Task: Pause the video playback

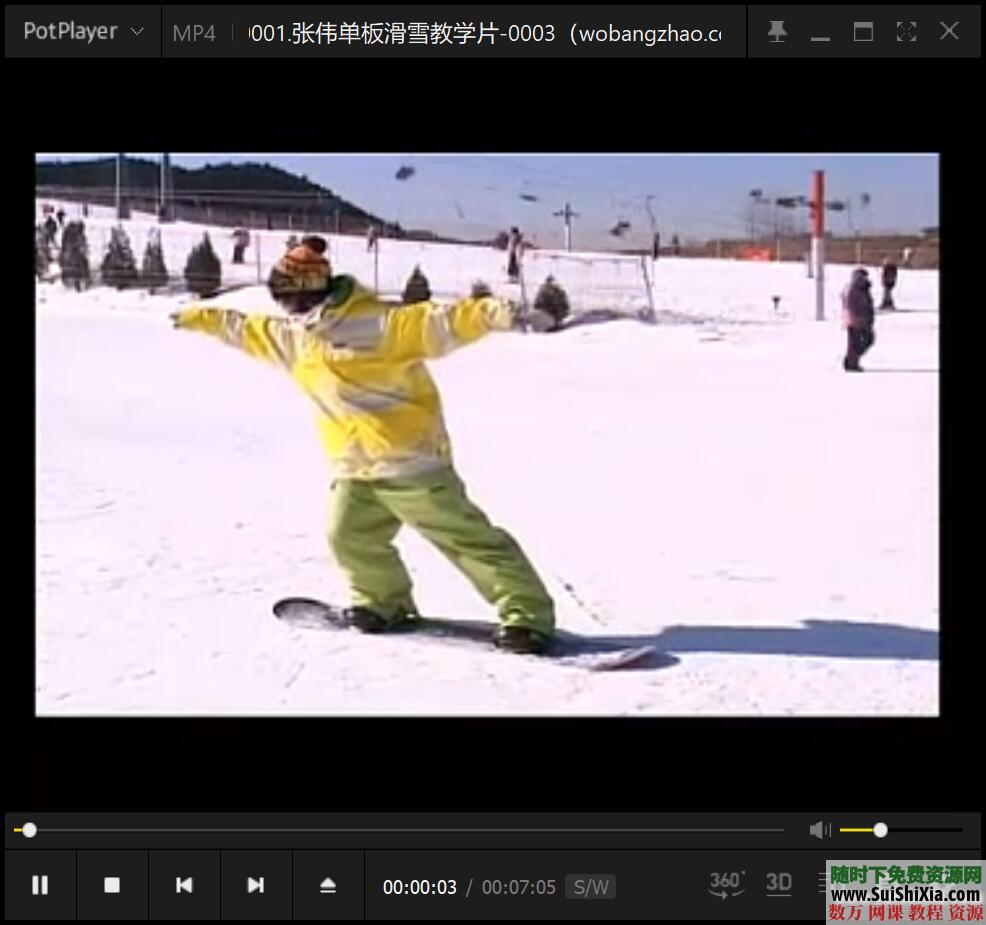Action: [40, 885]
